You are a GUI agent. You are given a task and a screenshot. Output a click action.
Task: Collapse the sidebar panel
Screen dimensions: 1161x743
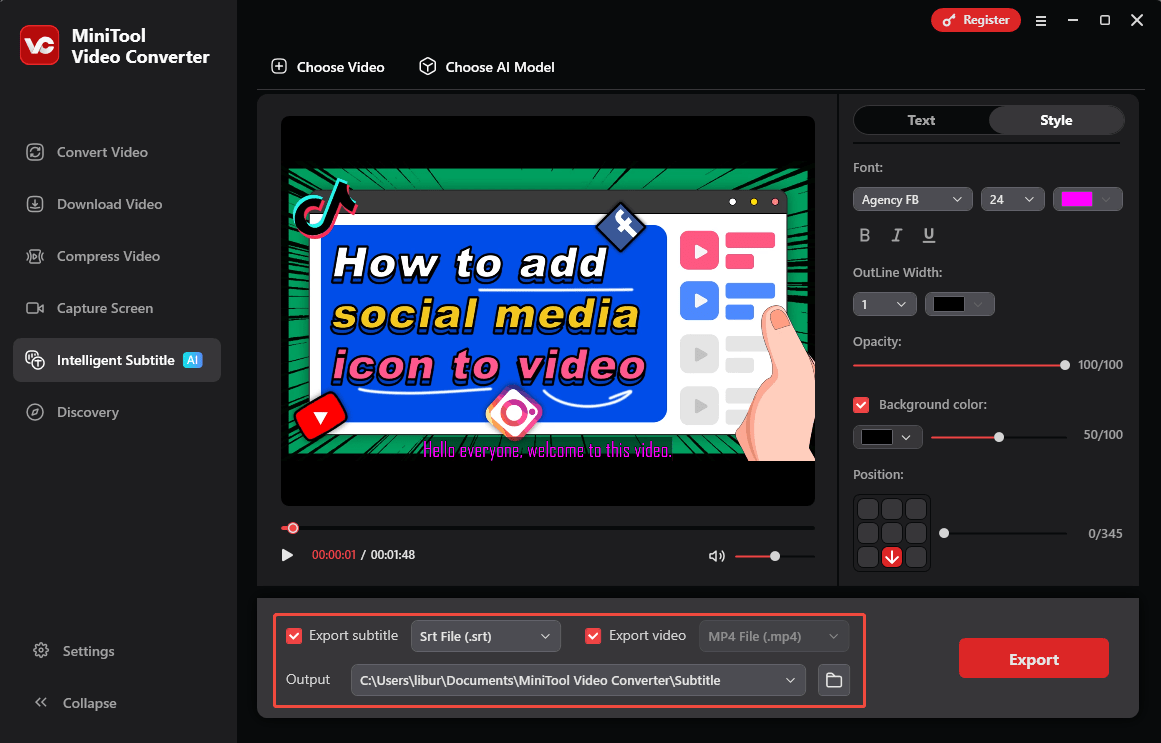(x=75, y=703)
